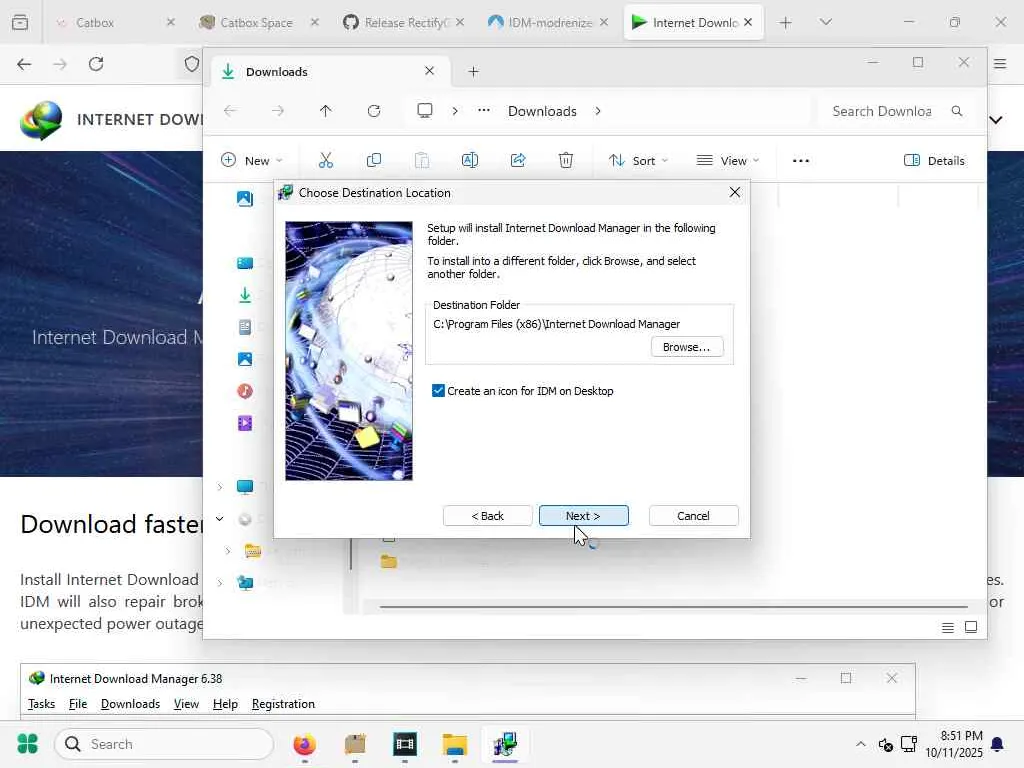Screen dimensions: 1024x768
Task: Click the taskbar Search box
Action: coord(164,744)
